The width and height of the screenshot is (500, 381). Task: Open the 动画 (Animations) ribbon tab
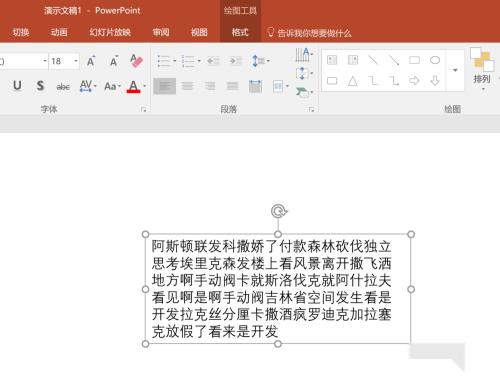point(59,32)
